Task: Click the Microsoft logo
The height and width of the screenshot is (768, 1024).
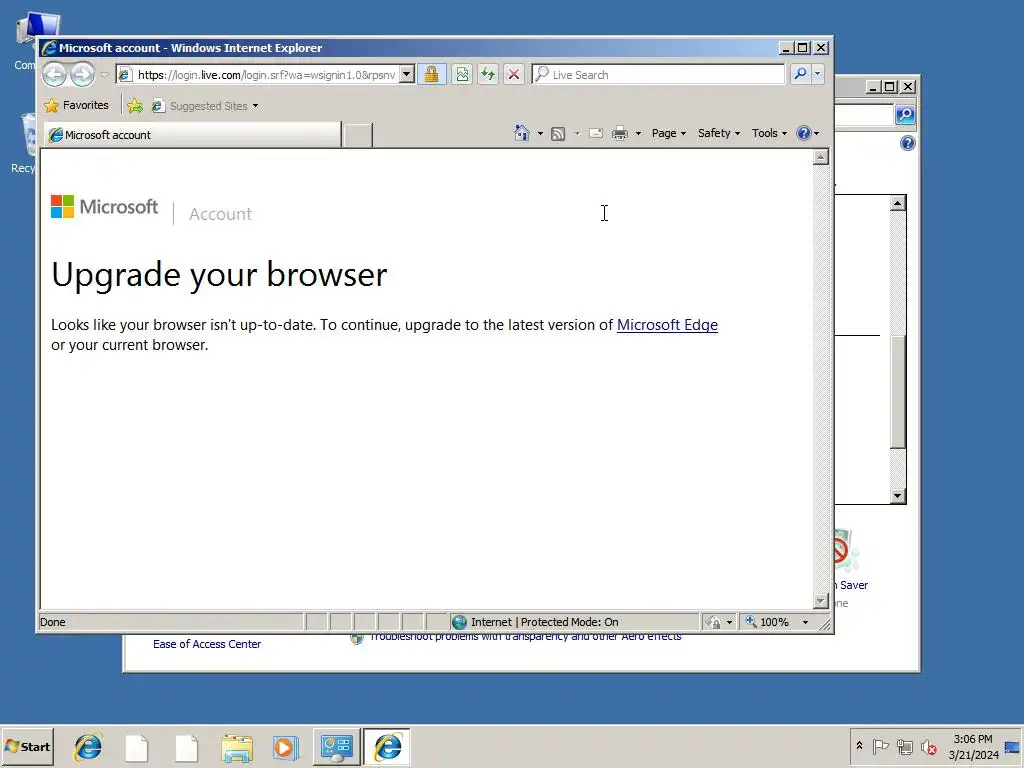Action: (x=104, y=207)
